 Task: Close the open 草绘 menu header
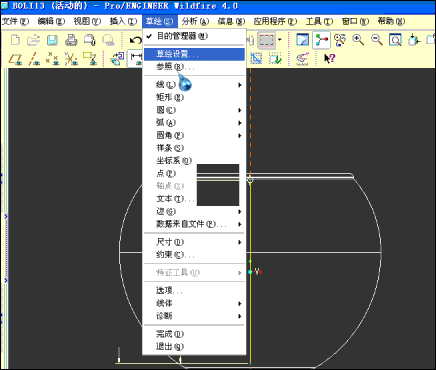[x=159, y=22]
